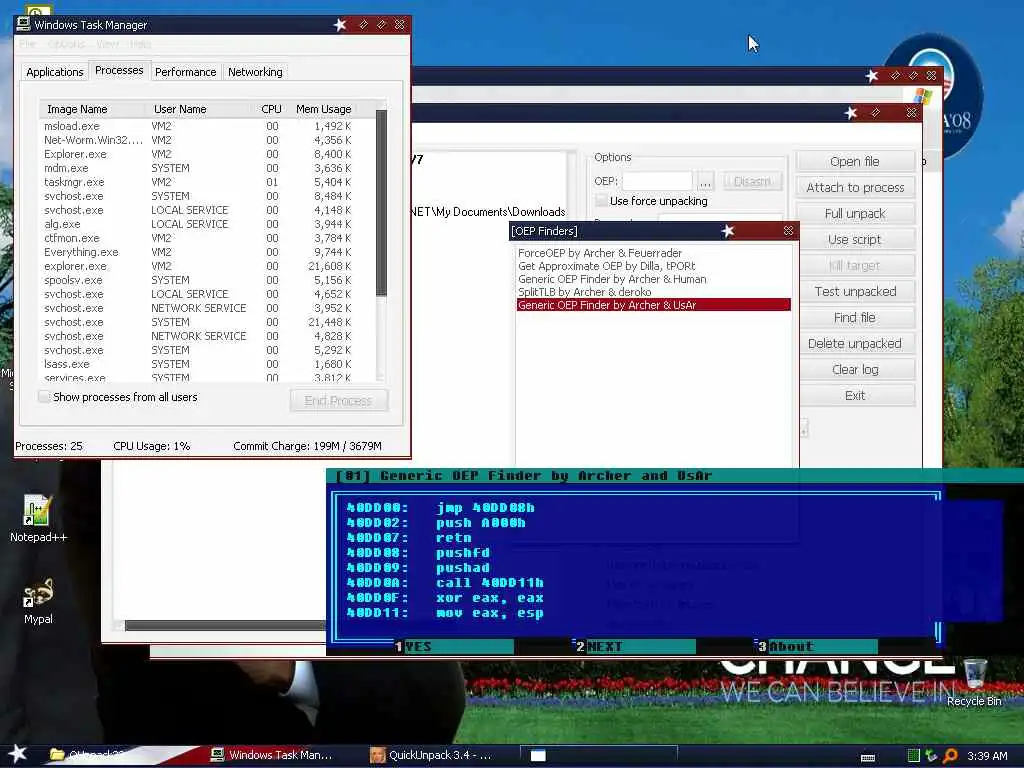Click the Kill target button

[x=855, y=266]
